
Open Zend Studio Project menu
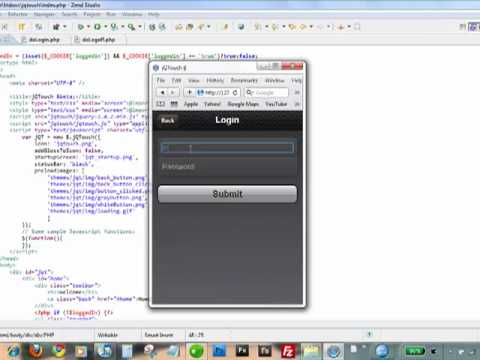(x=92, y=14)
